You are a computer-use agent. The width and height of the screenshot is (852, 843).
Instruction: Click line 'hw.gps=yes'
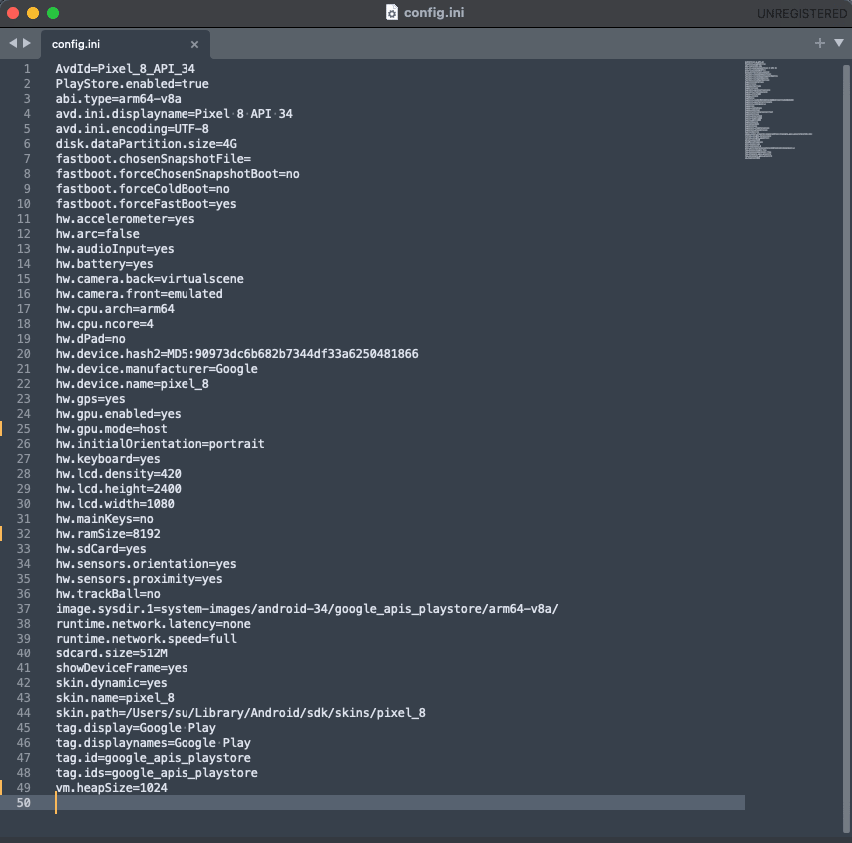(x=91, y=399)
